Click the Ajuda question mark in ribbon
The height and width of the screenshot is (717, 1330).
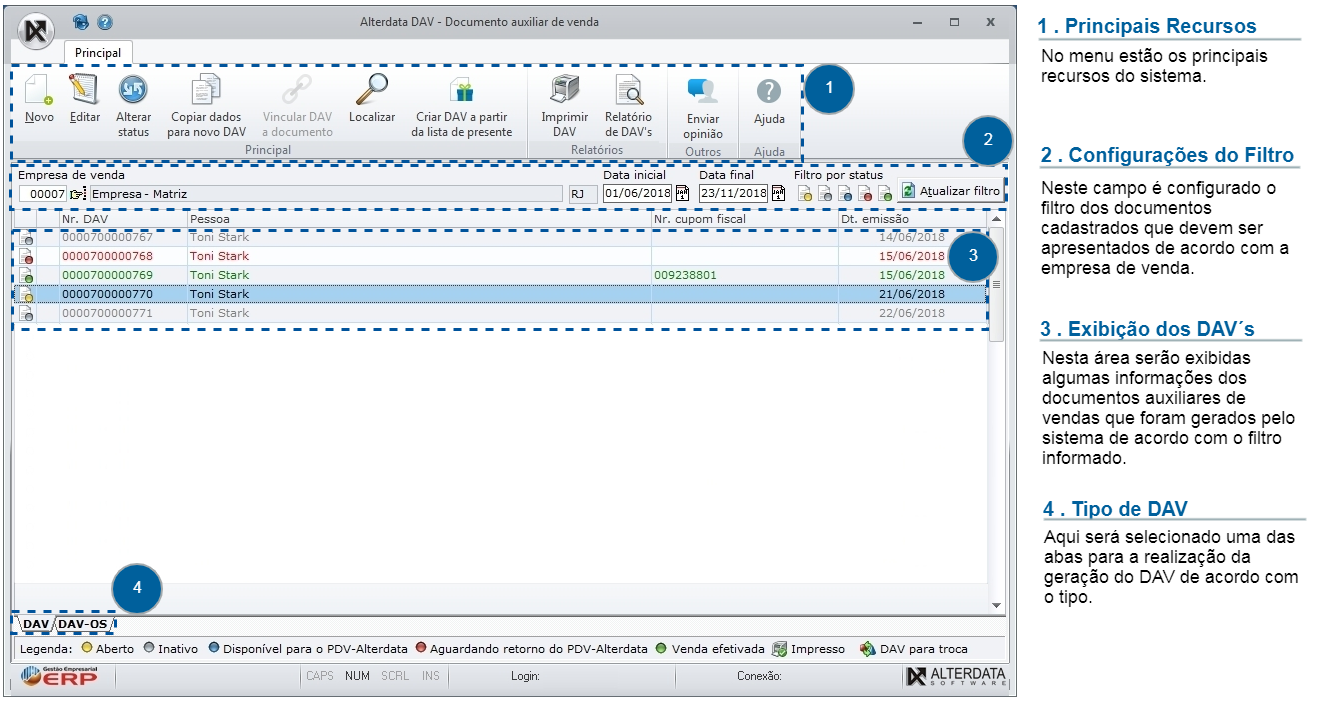click(768, 92)
